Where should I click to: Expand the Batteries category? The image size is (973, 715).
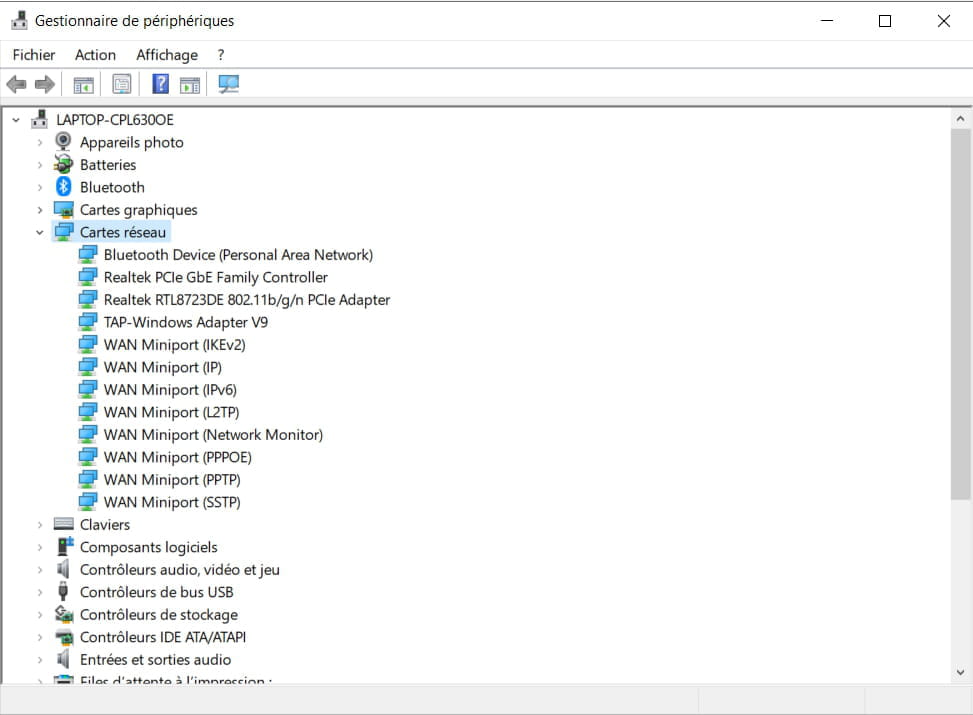[40, 164]
